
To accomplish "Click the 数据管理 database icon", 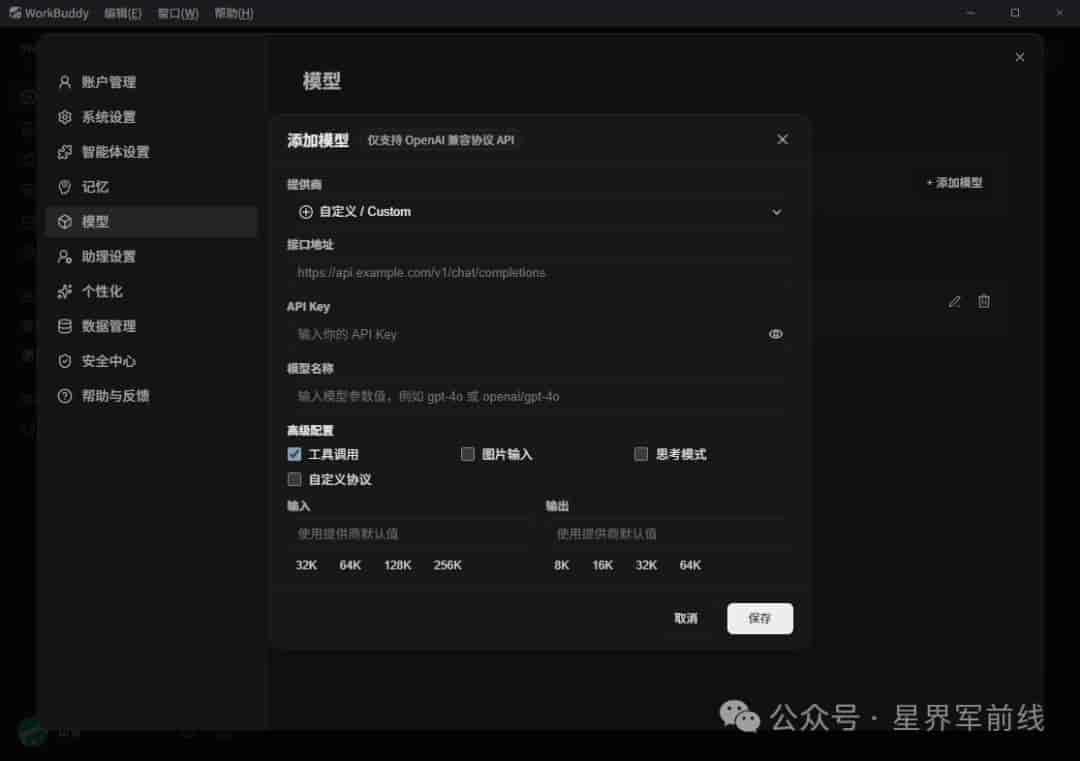I will click(x=65, y=326).
